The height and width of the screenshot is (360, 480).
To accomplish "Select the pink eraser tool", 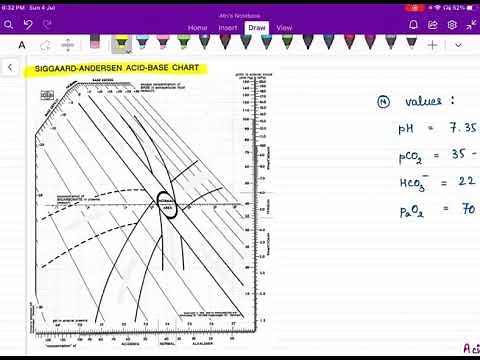I will (x=95, y=42).
